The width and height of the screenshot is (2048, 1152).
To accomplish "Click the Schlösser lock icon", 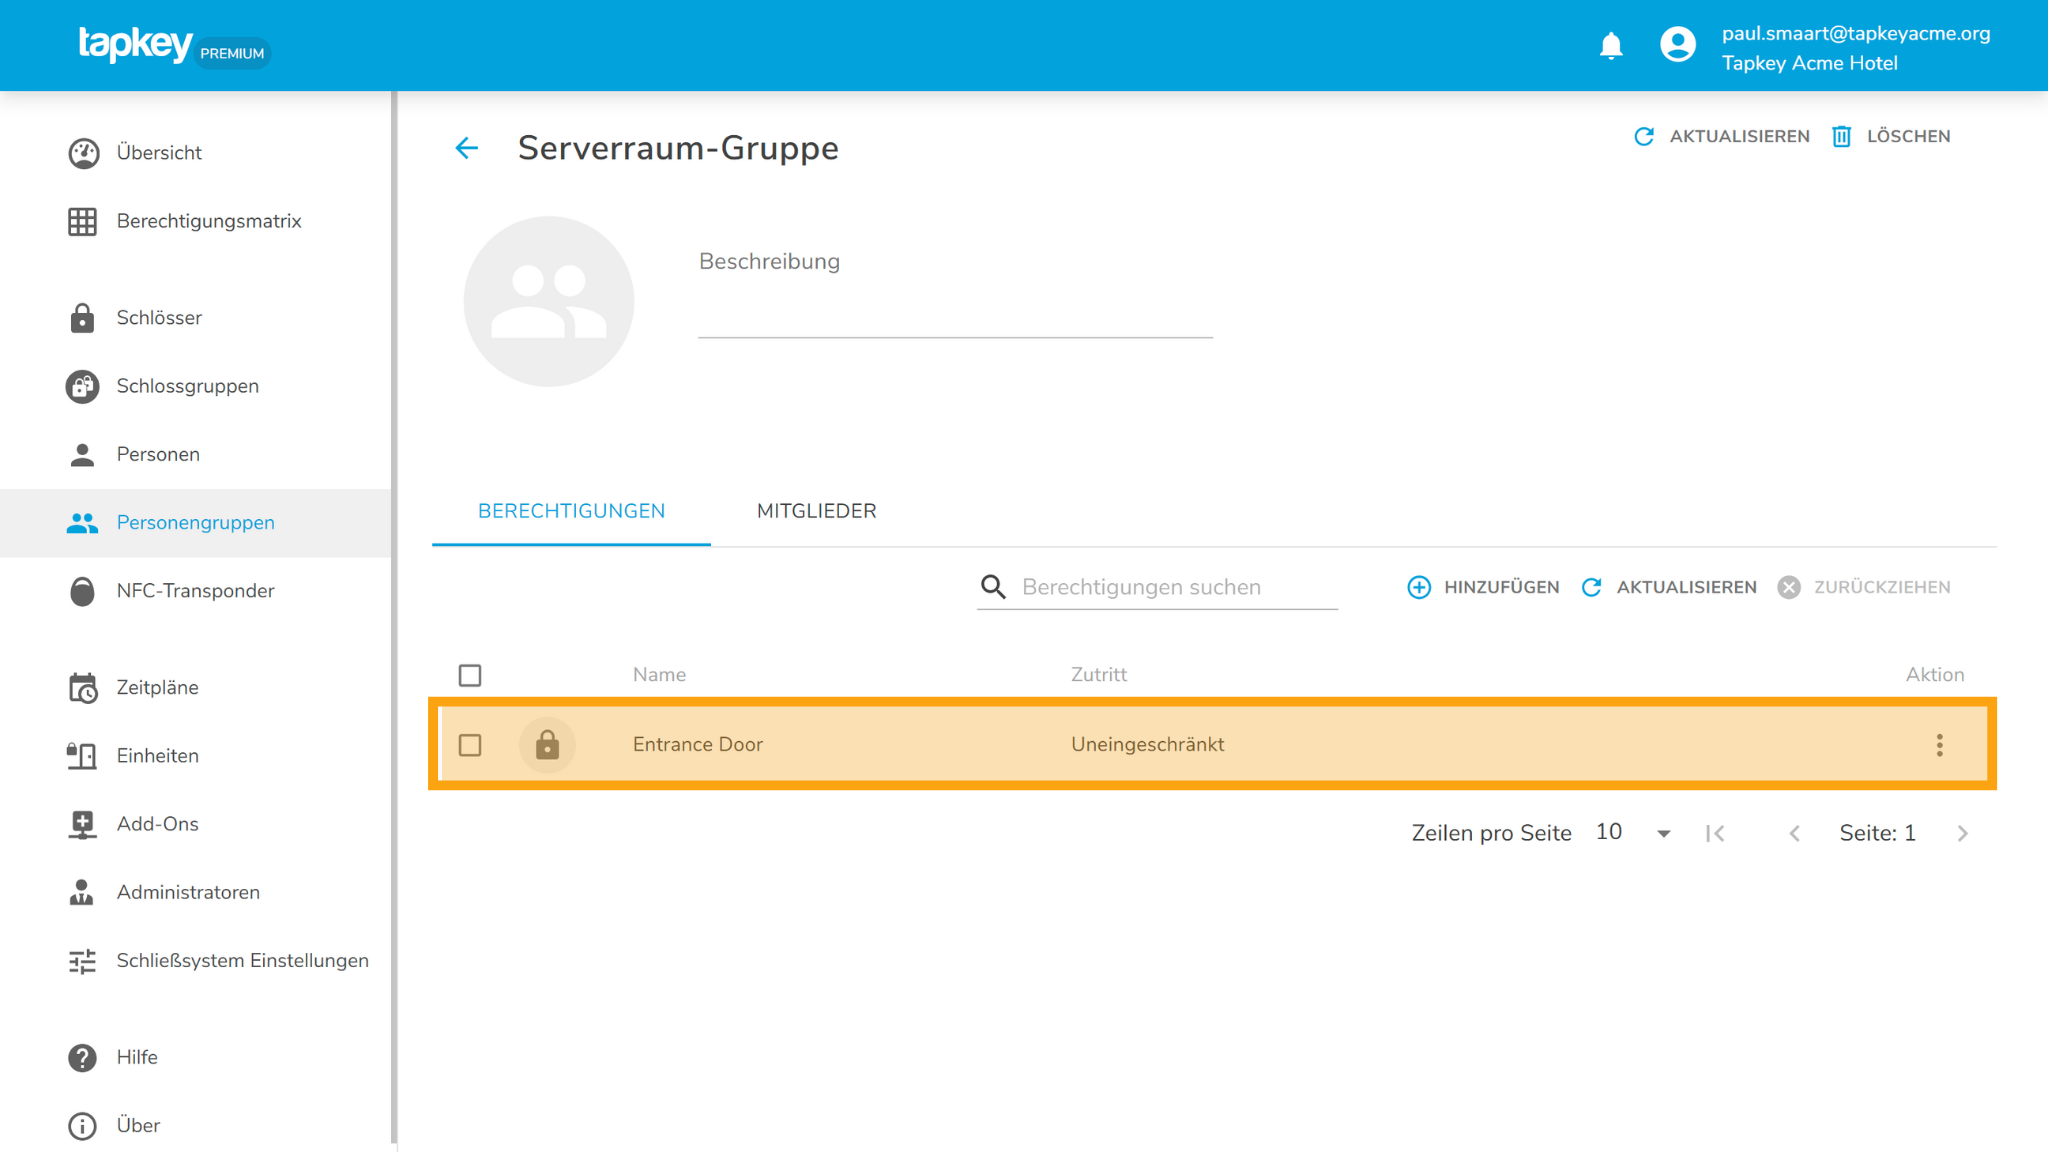I will pyautogui.click(x=83, y=318).
